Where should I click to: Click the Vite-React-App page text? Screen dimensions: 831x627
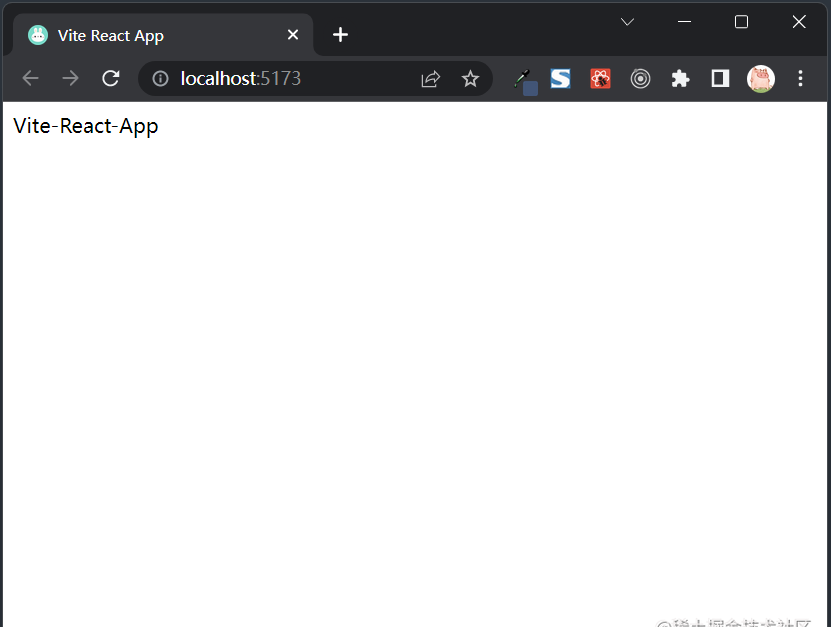pos(86,127)
